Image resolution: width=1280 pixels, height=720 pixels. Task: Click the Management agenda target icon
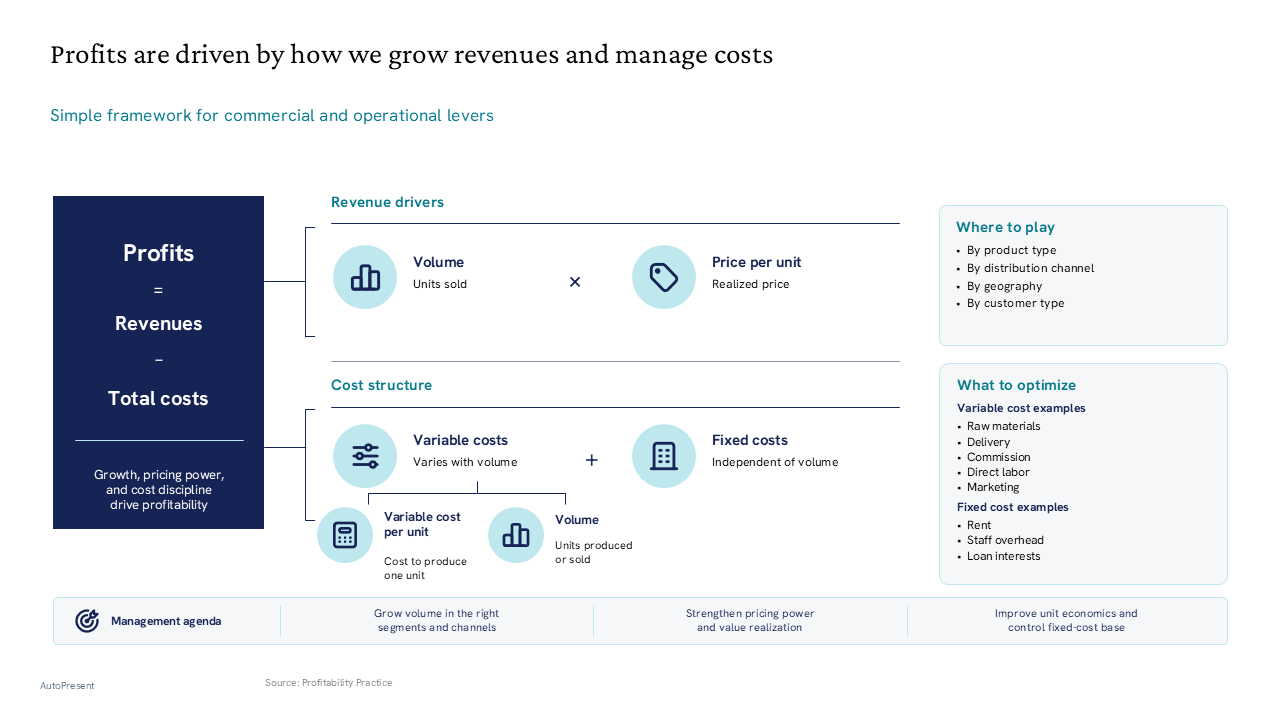[87, 621]
